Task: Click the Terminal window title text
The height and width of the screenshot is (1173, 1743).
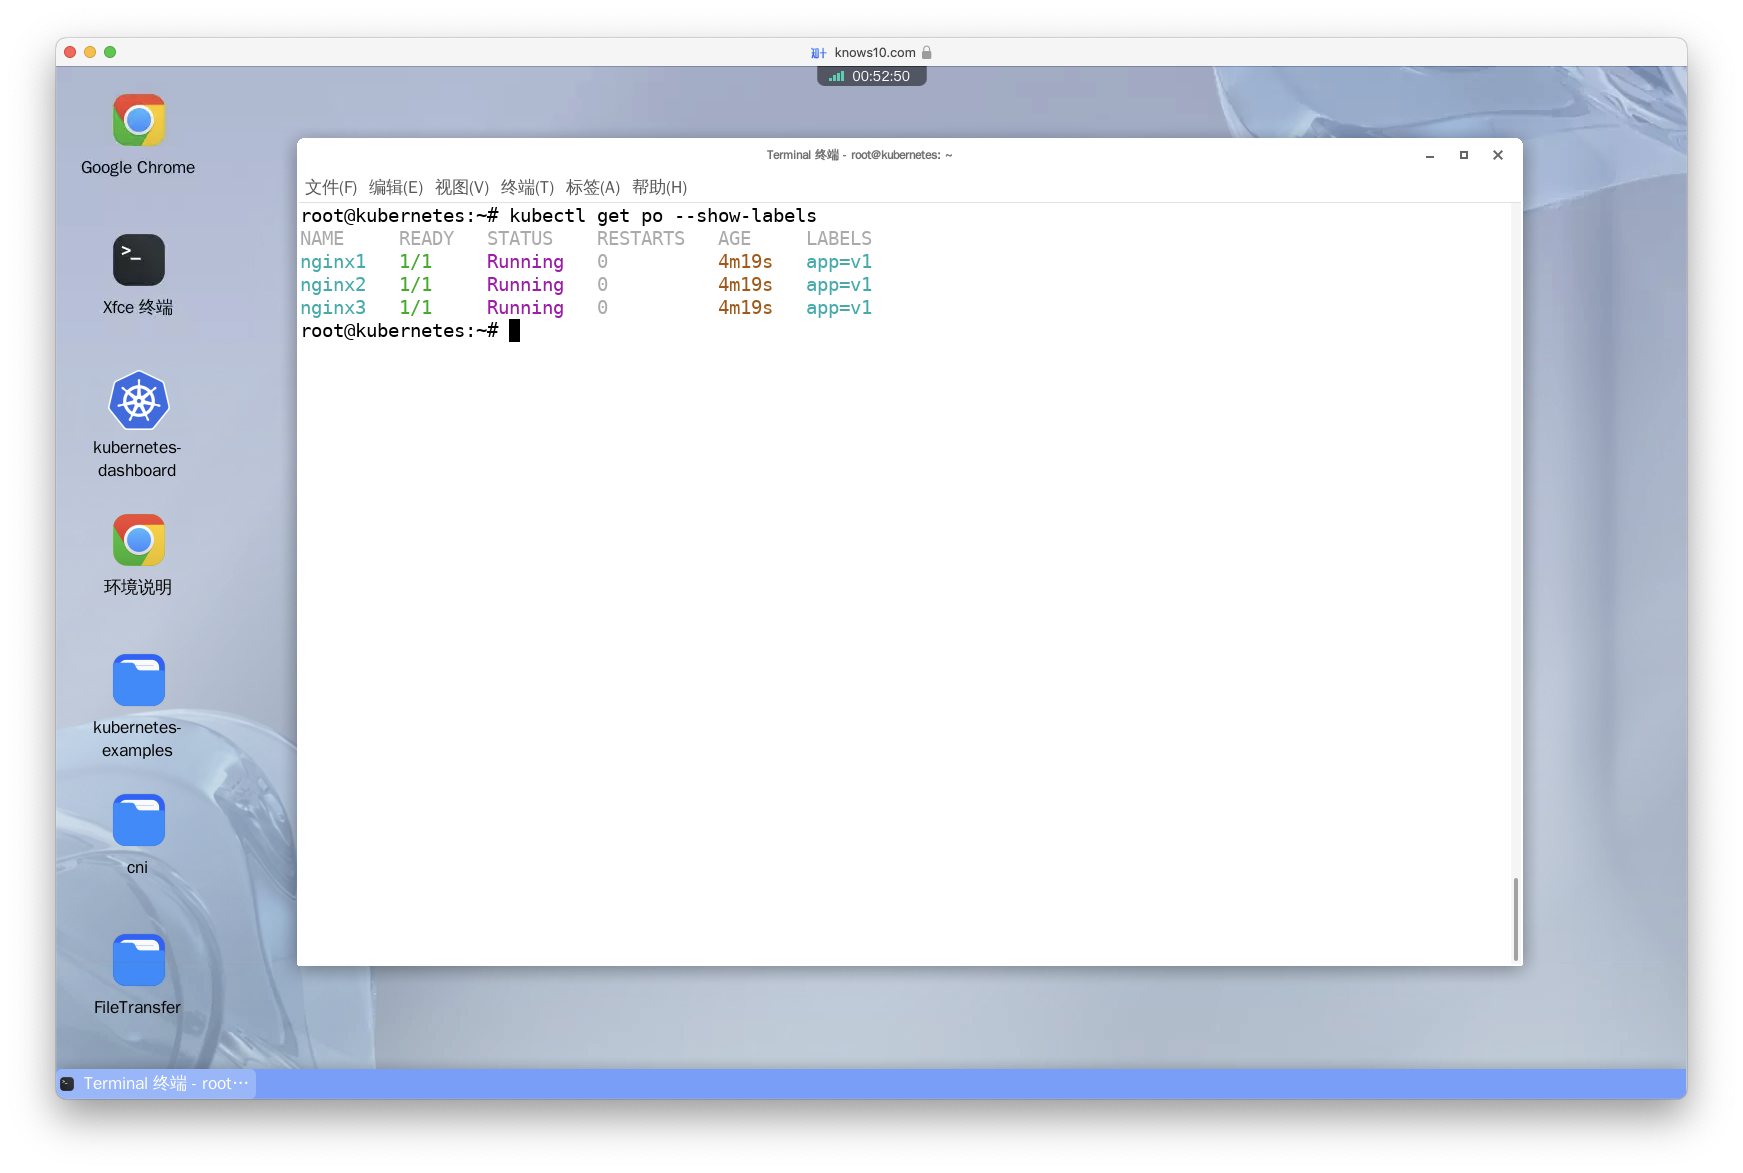Action: pos(859,155)
